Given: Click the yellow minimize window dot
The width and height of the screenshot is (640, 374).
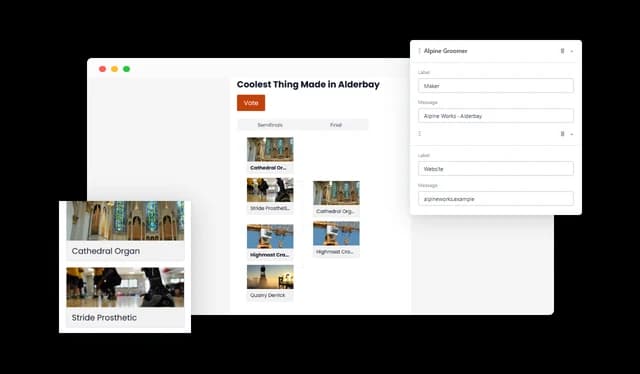Looking at the screenshot, I should tap(115, 69).
